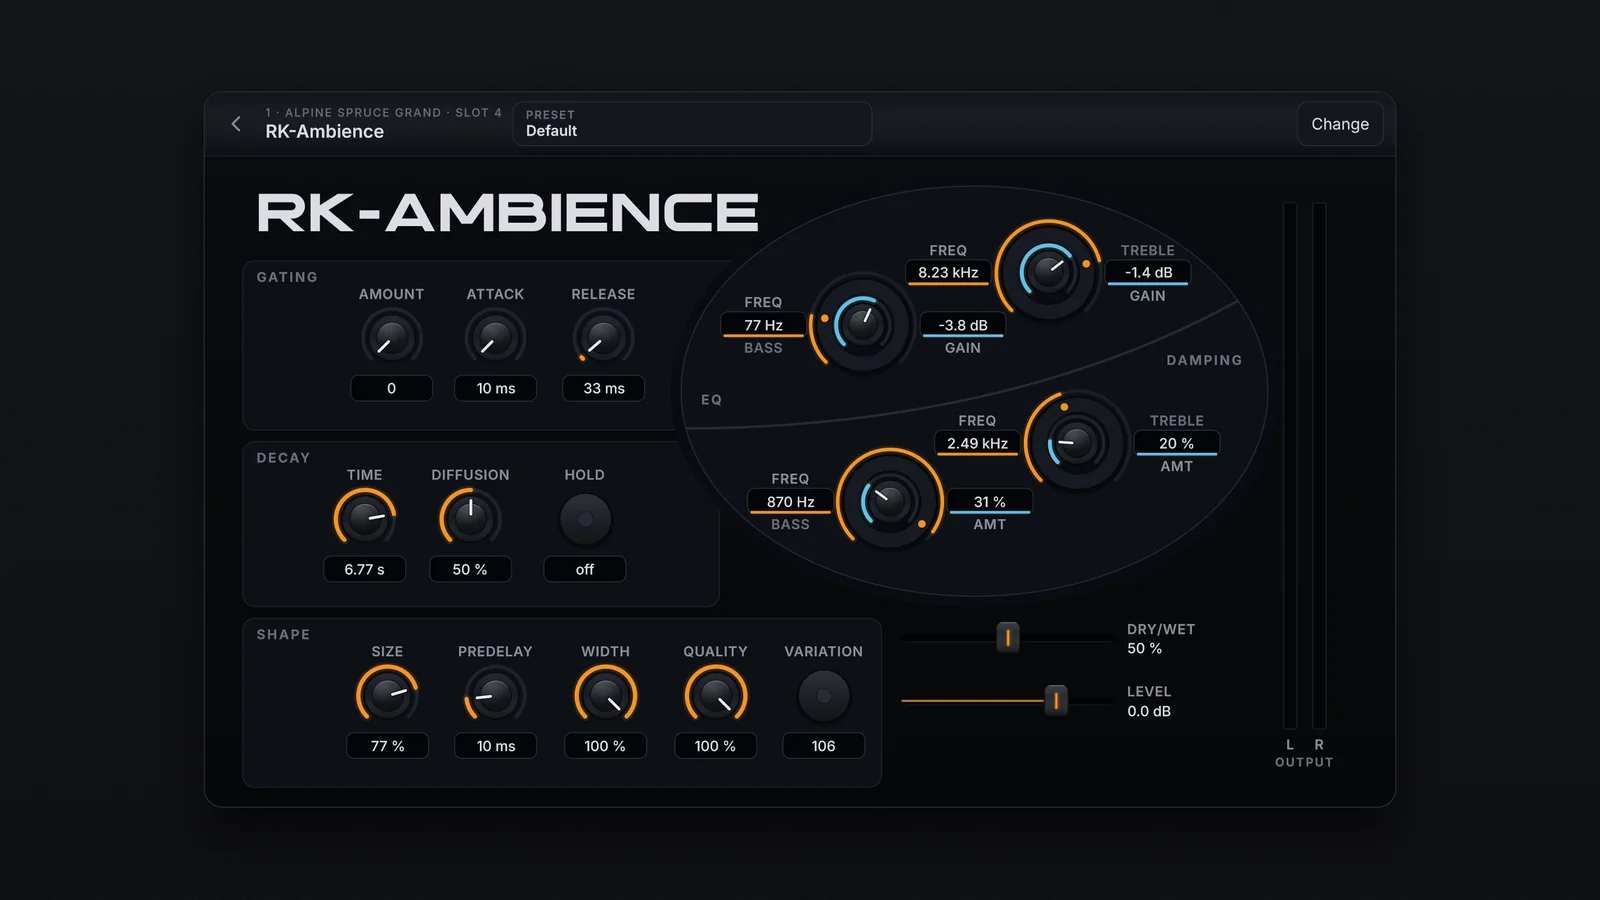Select the Amount value field showing 0
This screenshot has width=1600, height=900.
391,388
